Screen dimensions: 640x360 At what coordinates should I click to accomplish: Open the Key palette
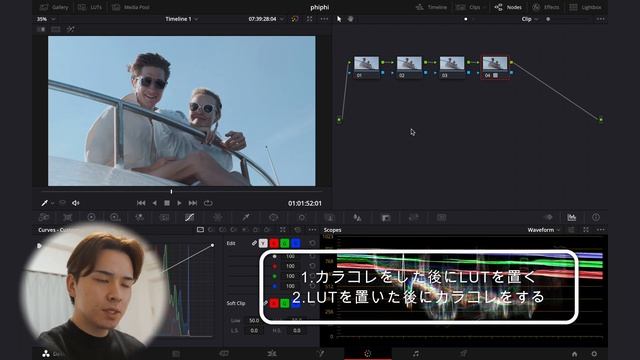point(385,218)
